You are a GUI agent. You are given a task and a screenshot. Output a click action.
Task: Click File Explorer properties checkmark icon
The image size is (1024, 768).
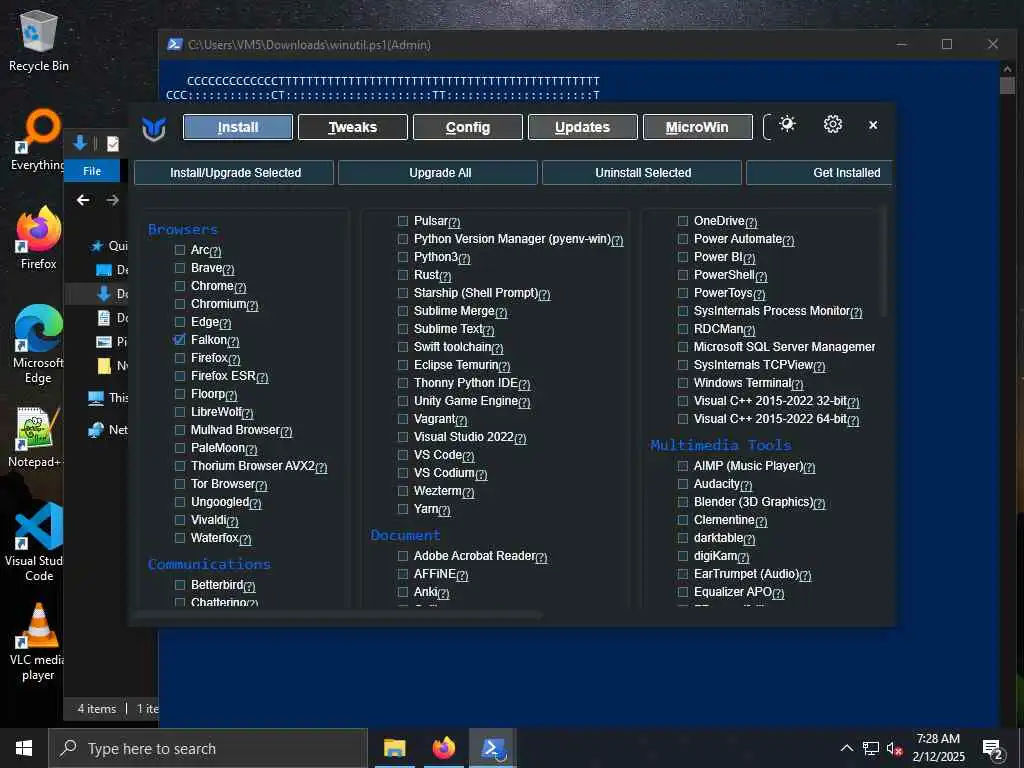pos(113,143)
